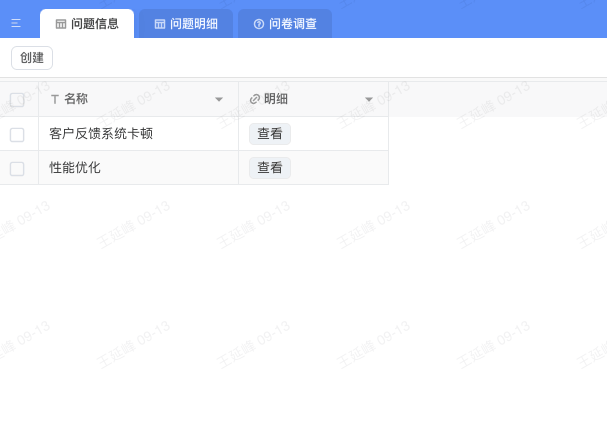The image size is (607, 422).
Task: Open the 名称 column dropdown arrow
Action: tap(219, 99)
